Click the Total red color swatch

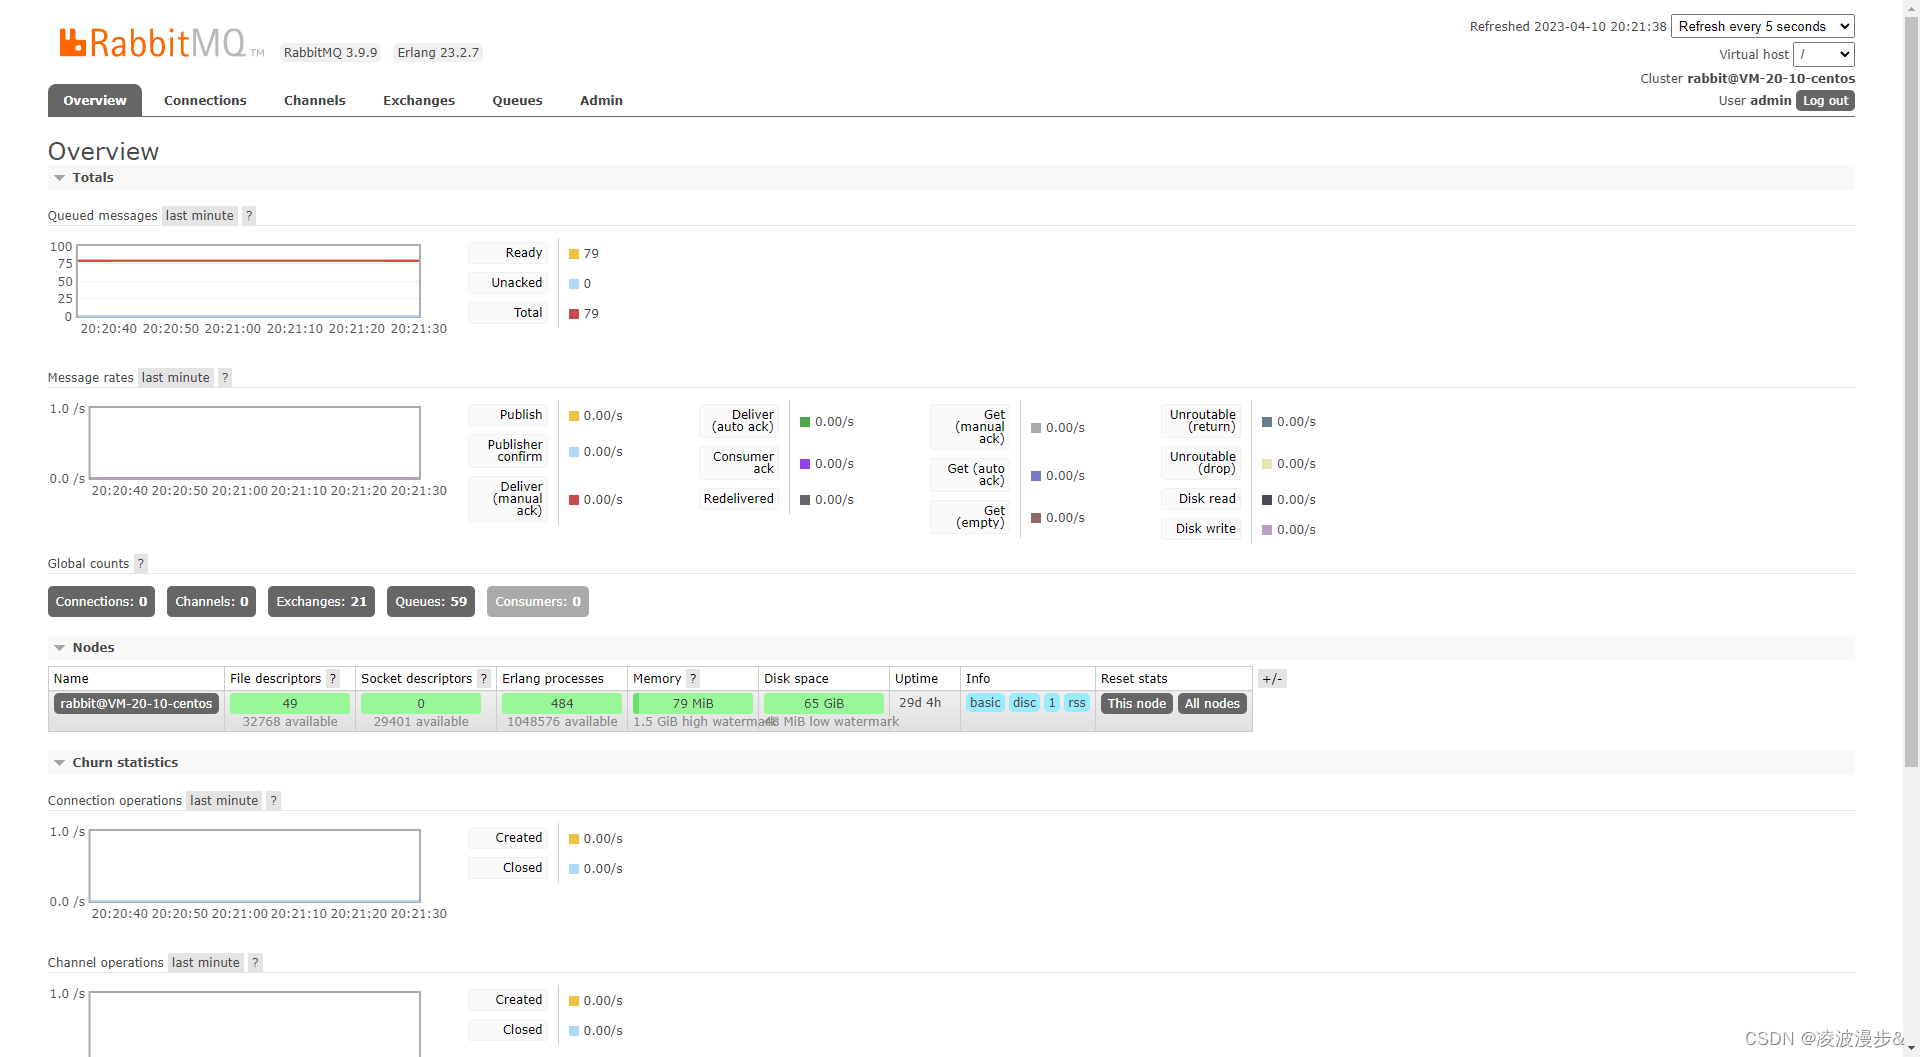574,314
